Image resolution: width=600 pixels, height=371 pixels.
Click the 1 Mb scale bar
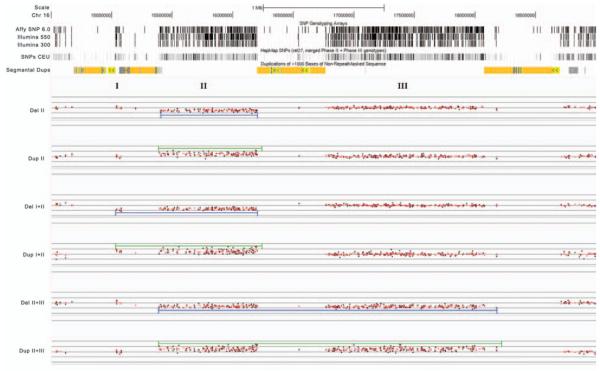324,7
